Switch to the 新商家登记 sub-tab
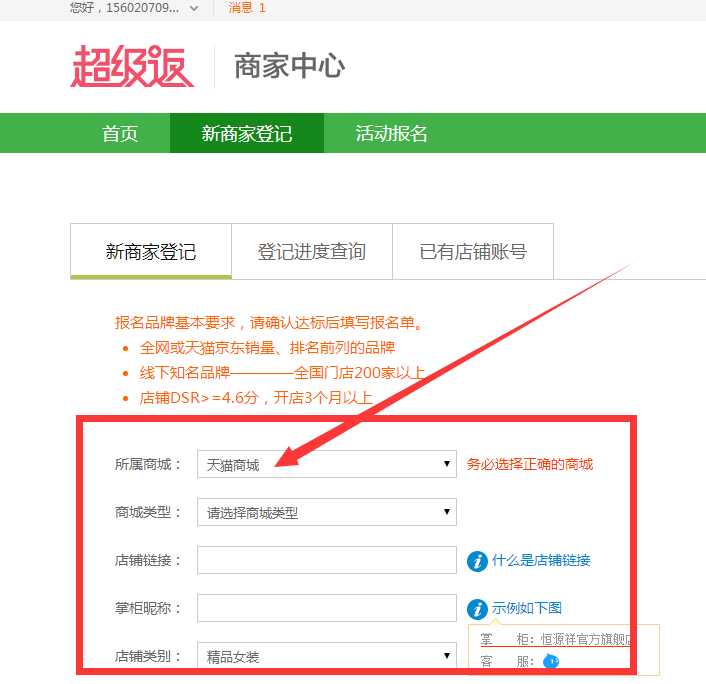706x684 pixels. point(151,251)
